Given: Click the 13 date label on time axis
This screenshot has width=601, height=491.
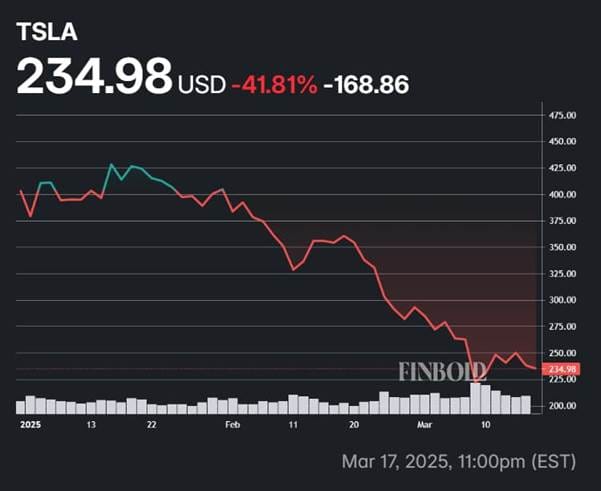Looking at the screenshot, I should (91, 425).
